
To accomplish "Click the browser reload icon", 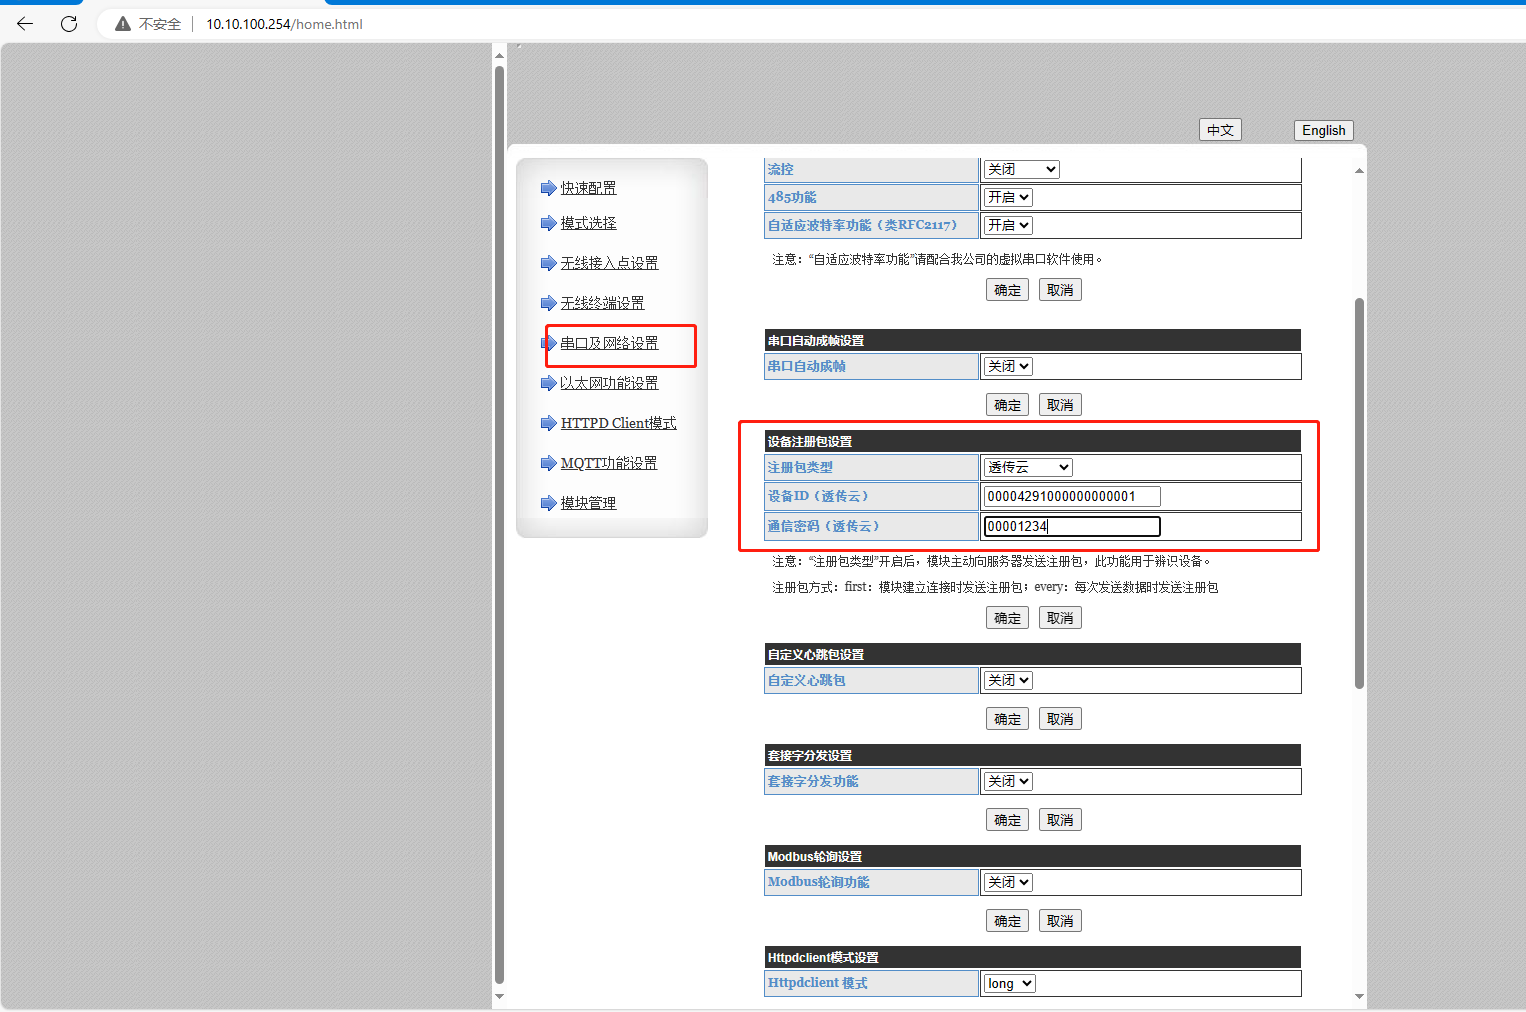I will point(69,24).
